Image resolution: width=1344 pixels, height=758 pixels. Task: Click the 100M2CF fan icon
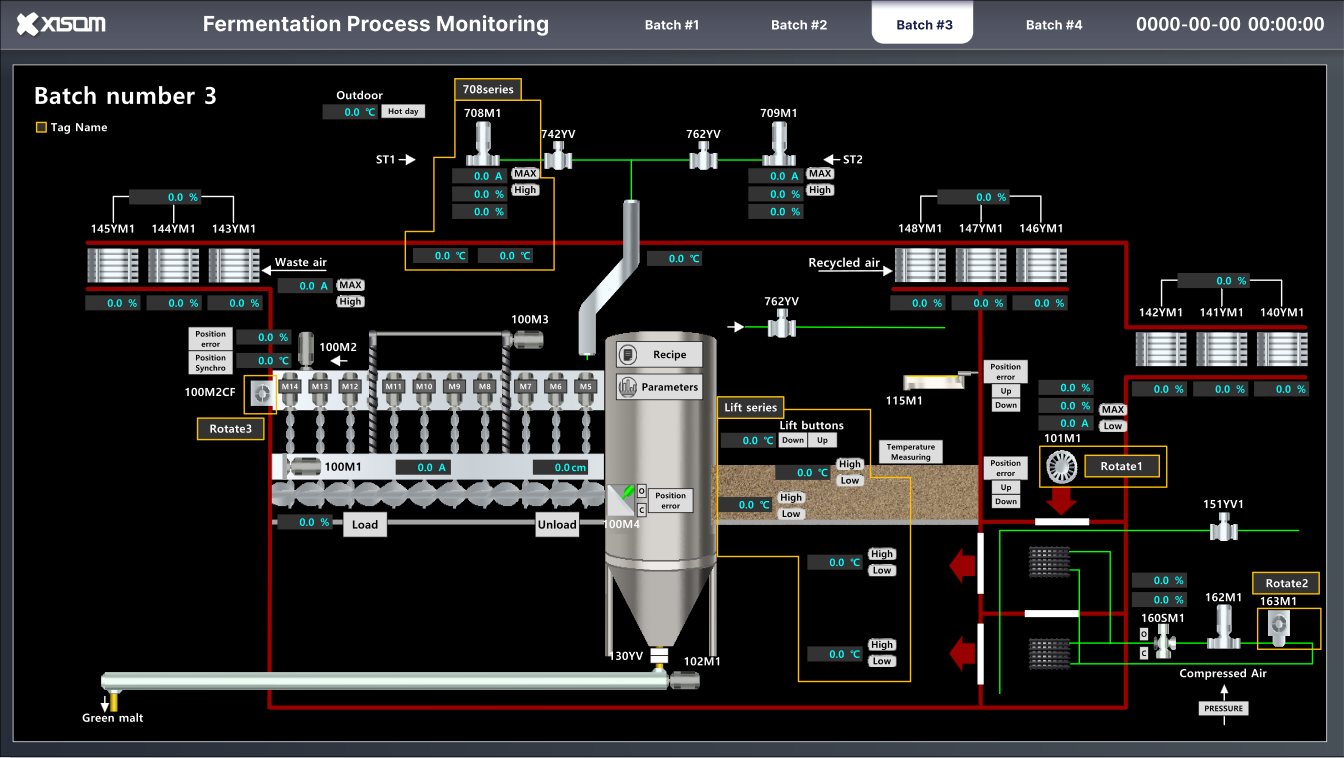260,393
